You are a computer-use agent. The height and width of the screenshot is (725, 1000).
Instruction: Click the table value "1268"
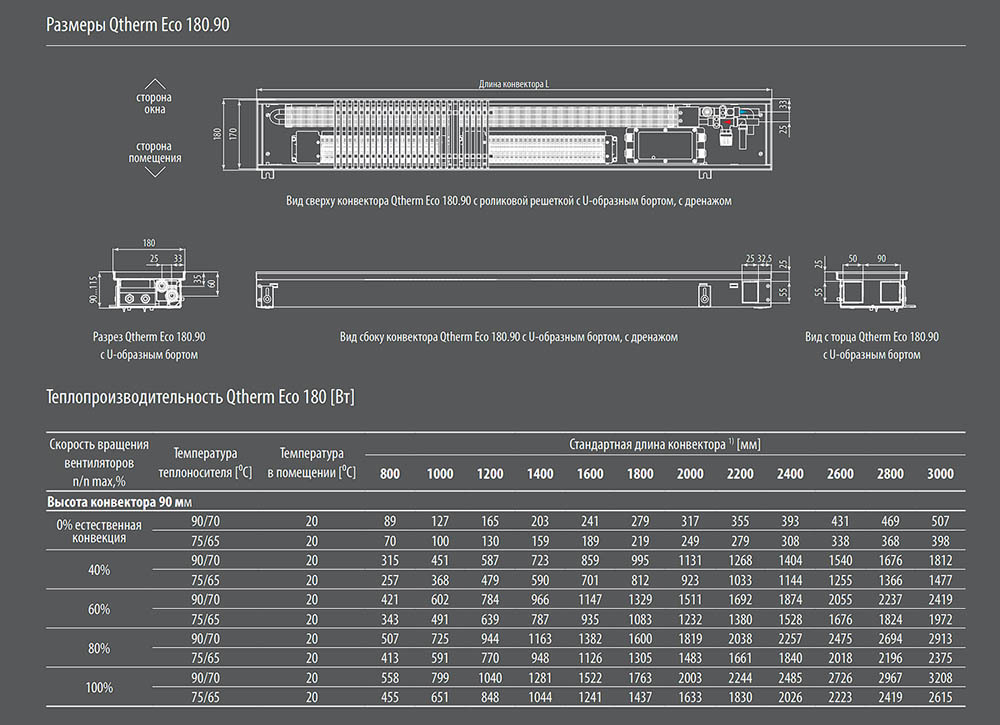coord(740,560)
